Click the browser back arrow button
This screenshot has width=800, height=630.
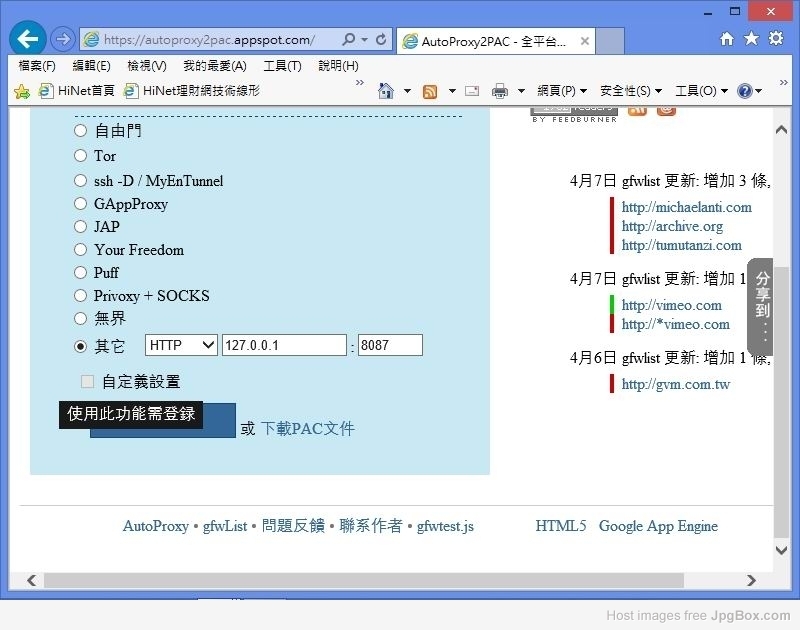[27, 39]
